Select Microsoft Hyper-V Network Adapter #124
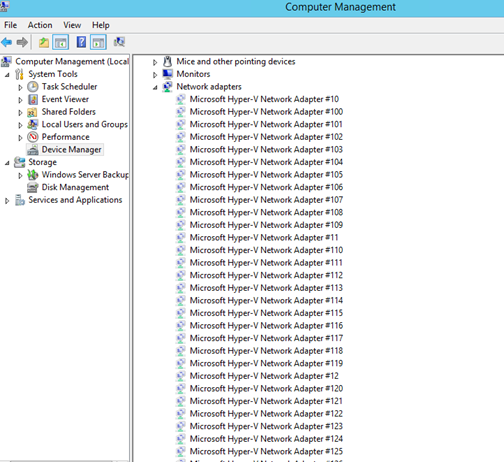 [x=266, y=439]
